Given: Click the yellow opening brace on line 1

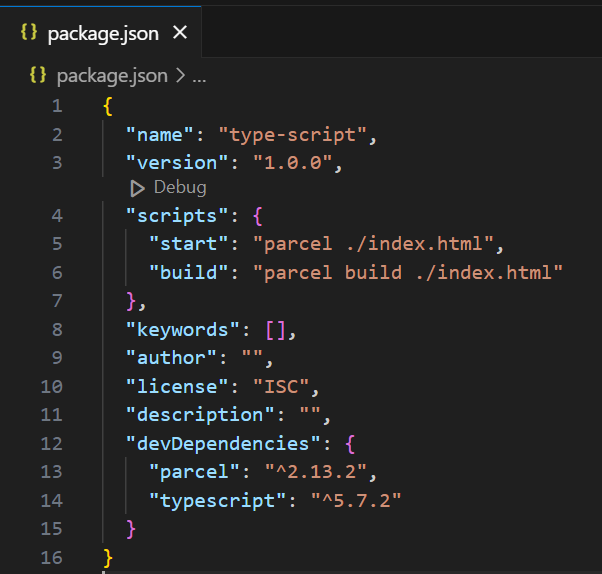Looking at the screenshot, I should (x=108, y=106).
